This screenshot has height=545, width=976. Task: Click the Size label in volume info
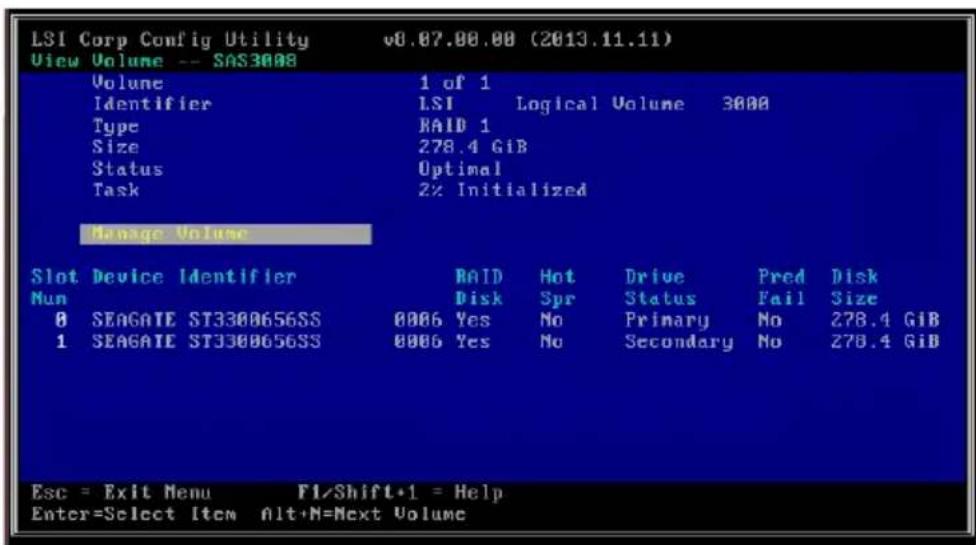coord(116,147)
